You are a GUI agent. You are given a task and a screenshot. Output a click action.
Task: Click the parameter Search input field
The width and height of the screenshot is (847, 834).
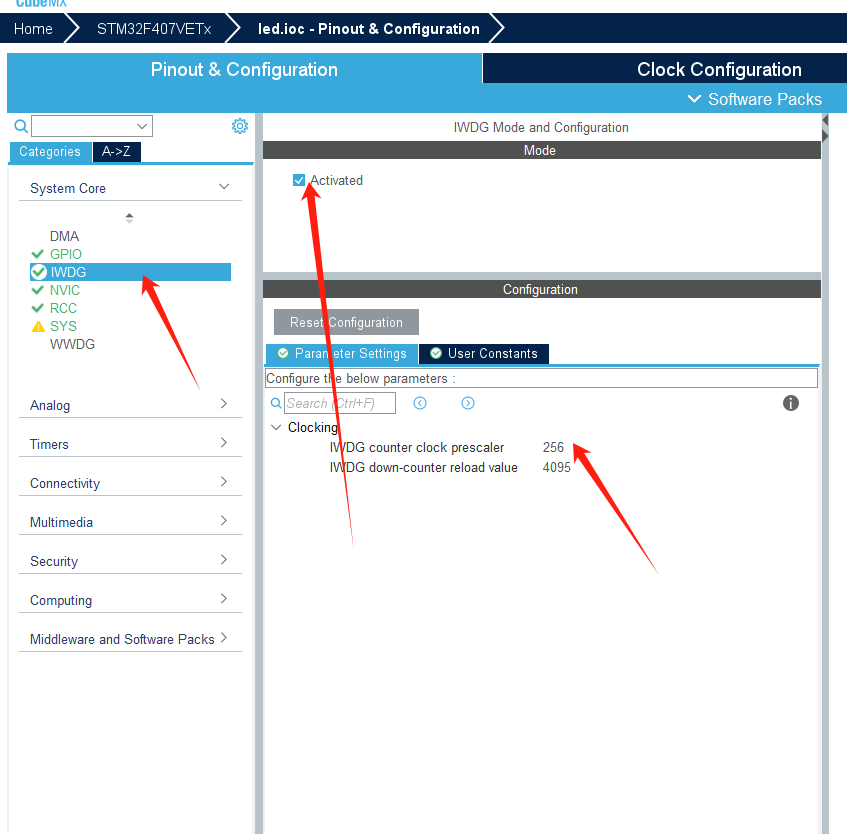click(x=340, y=403)
